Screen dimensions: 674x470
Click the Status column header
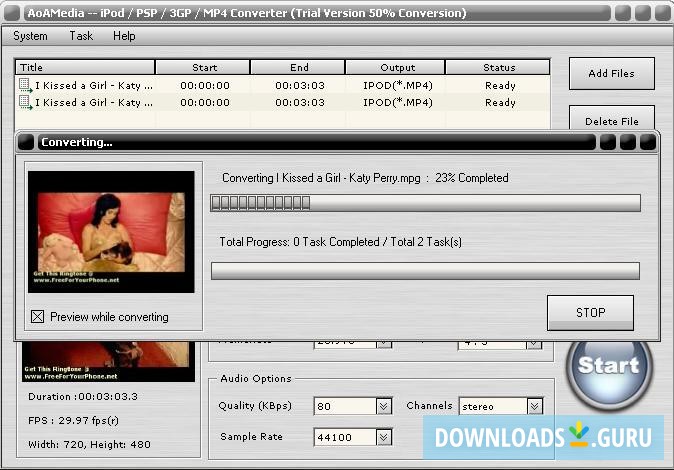[498, 68]
